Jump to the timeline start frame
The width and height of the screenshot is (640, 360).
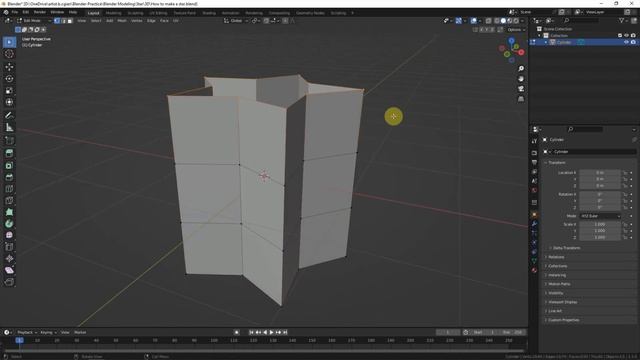[251, 332]
